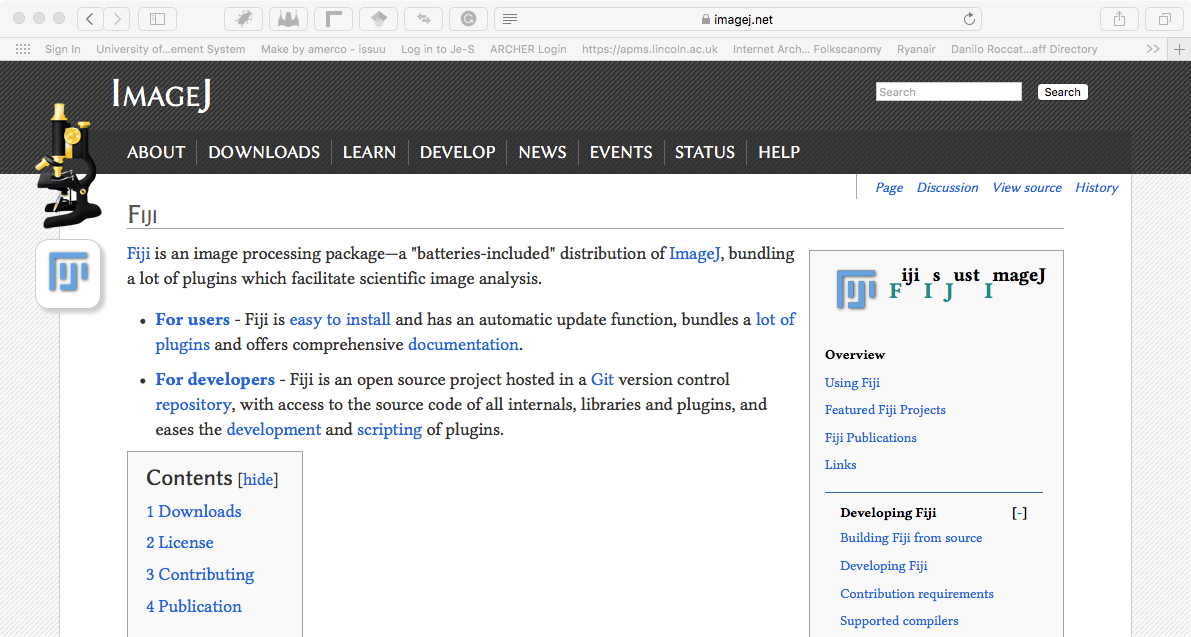Image resolution: width=1191 pixels, height=637 pixels.
Task: Toggle the Safari sidebar button
Action: (x=157, y=19)
